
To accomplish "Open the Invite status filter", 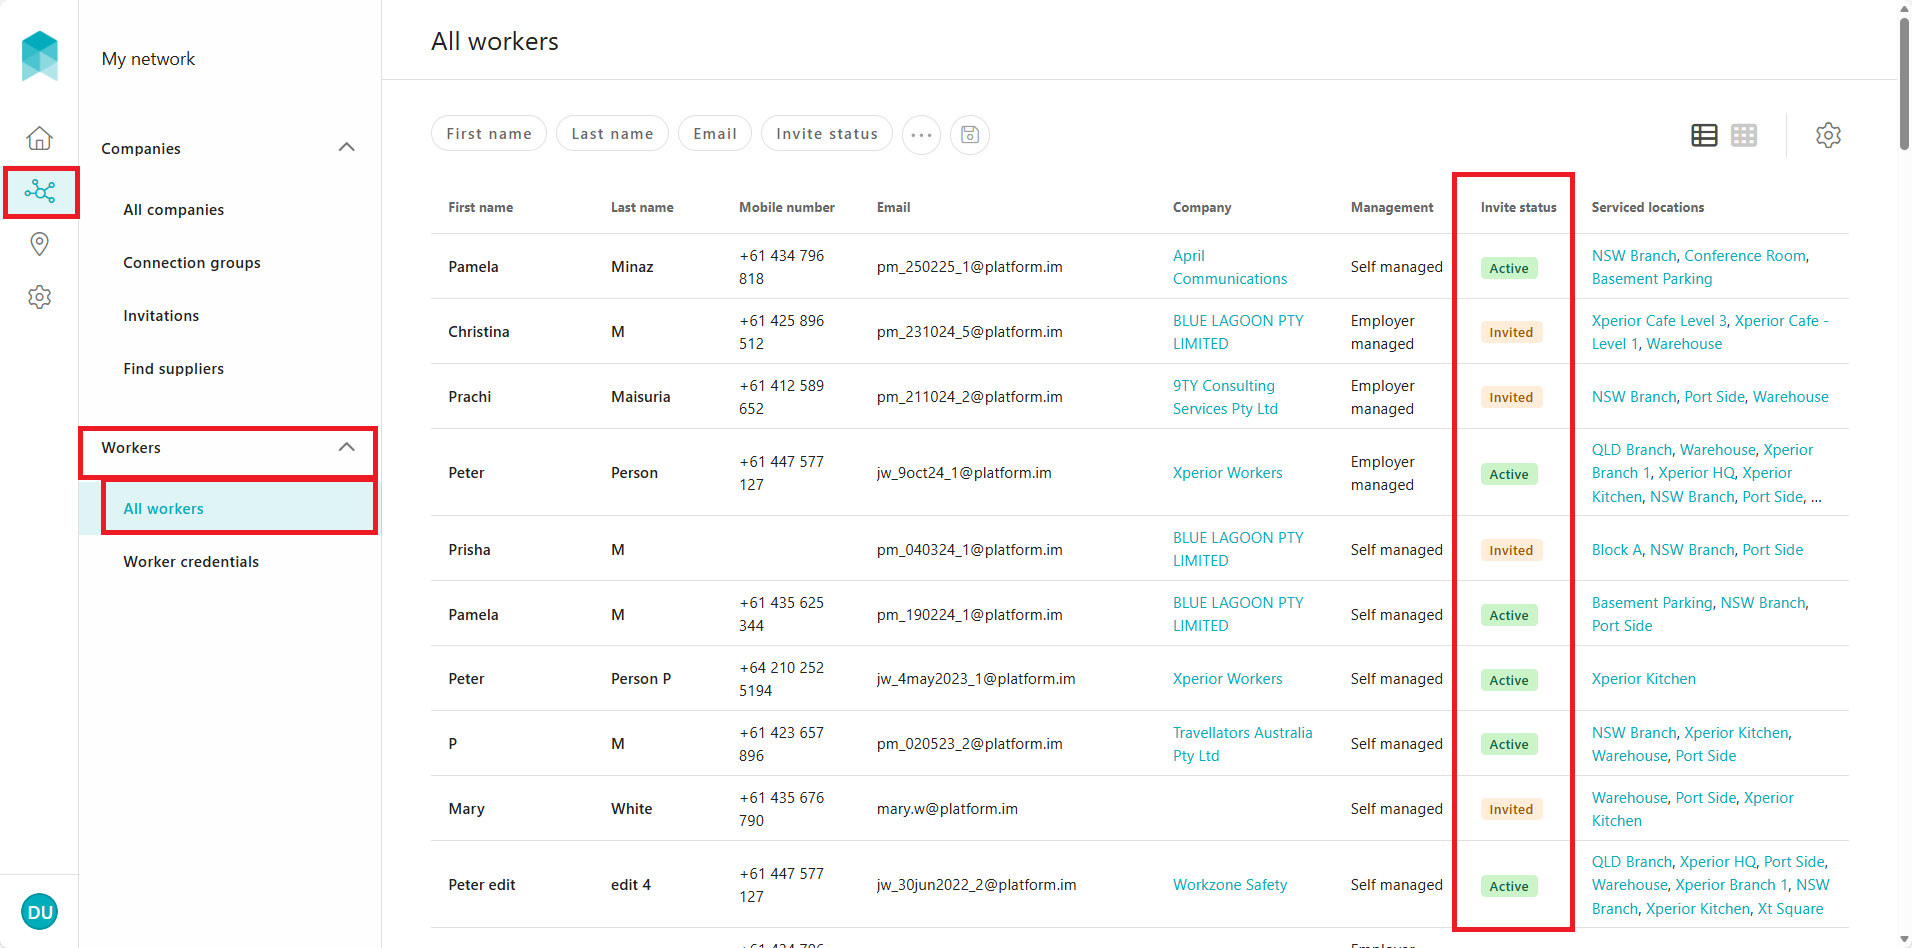I will 827,133.
